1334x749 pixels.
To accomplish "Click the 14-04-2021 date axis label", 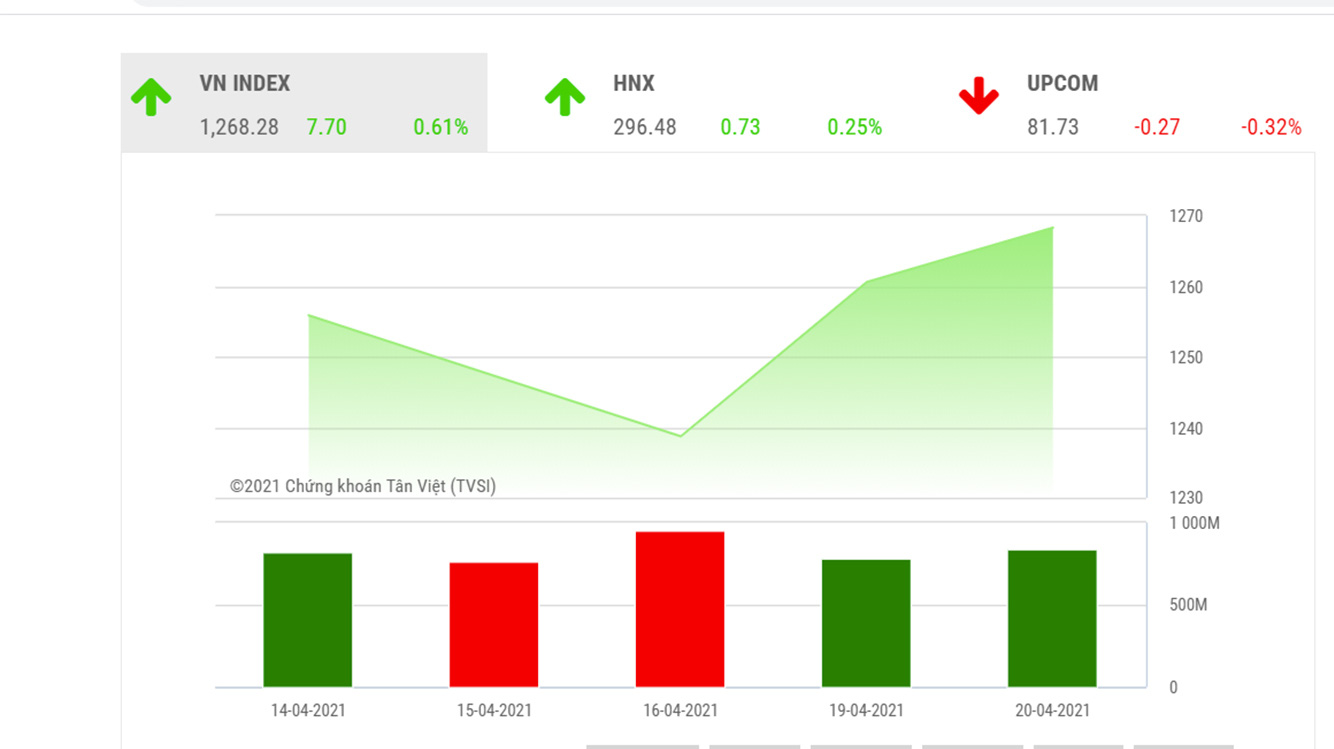I will tap(307, 711).
